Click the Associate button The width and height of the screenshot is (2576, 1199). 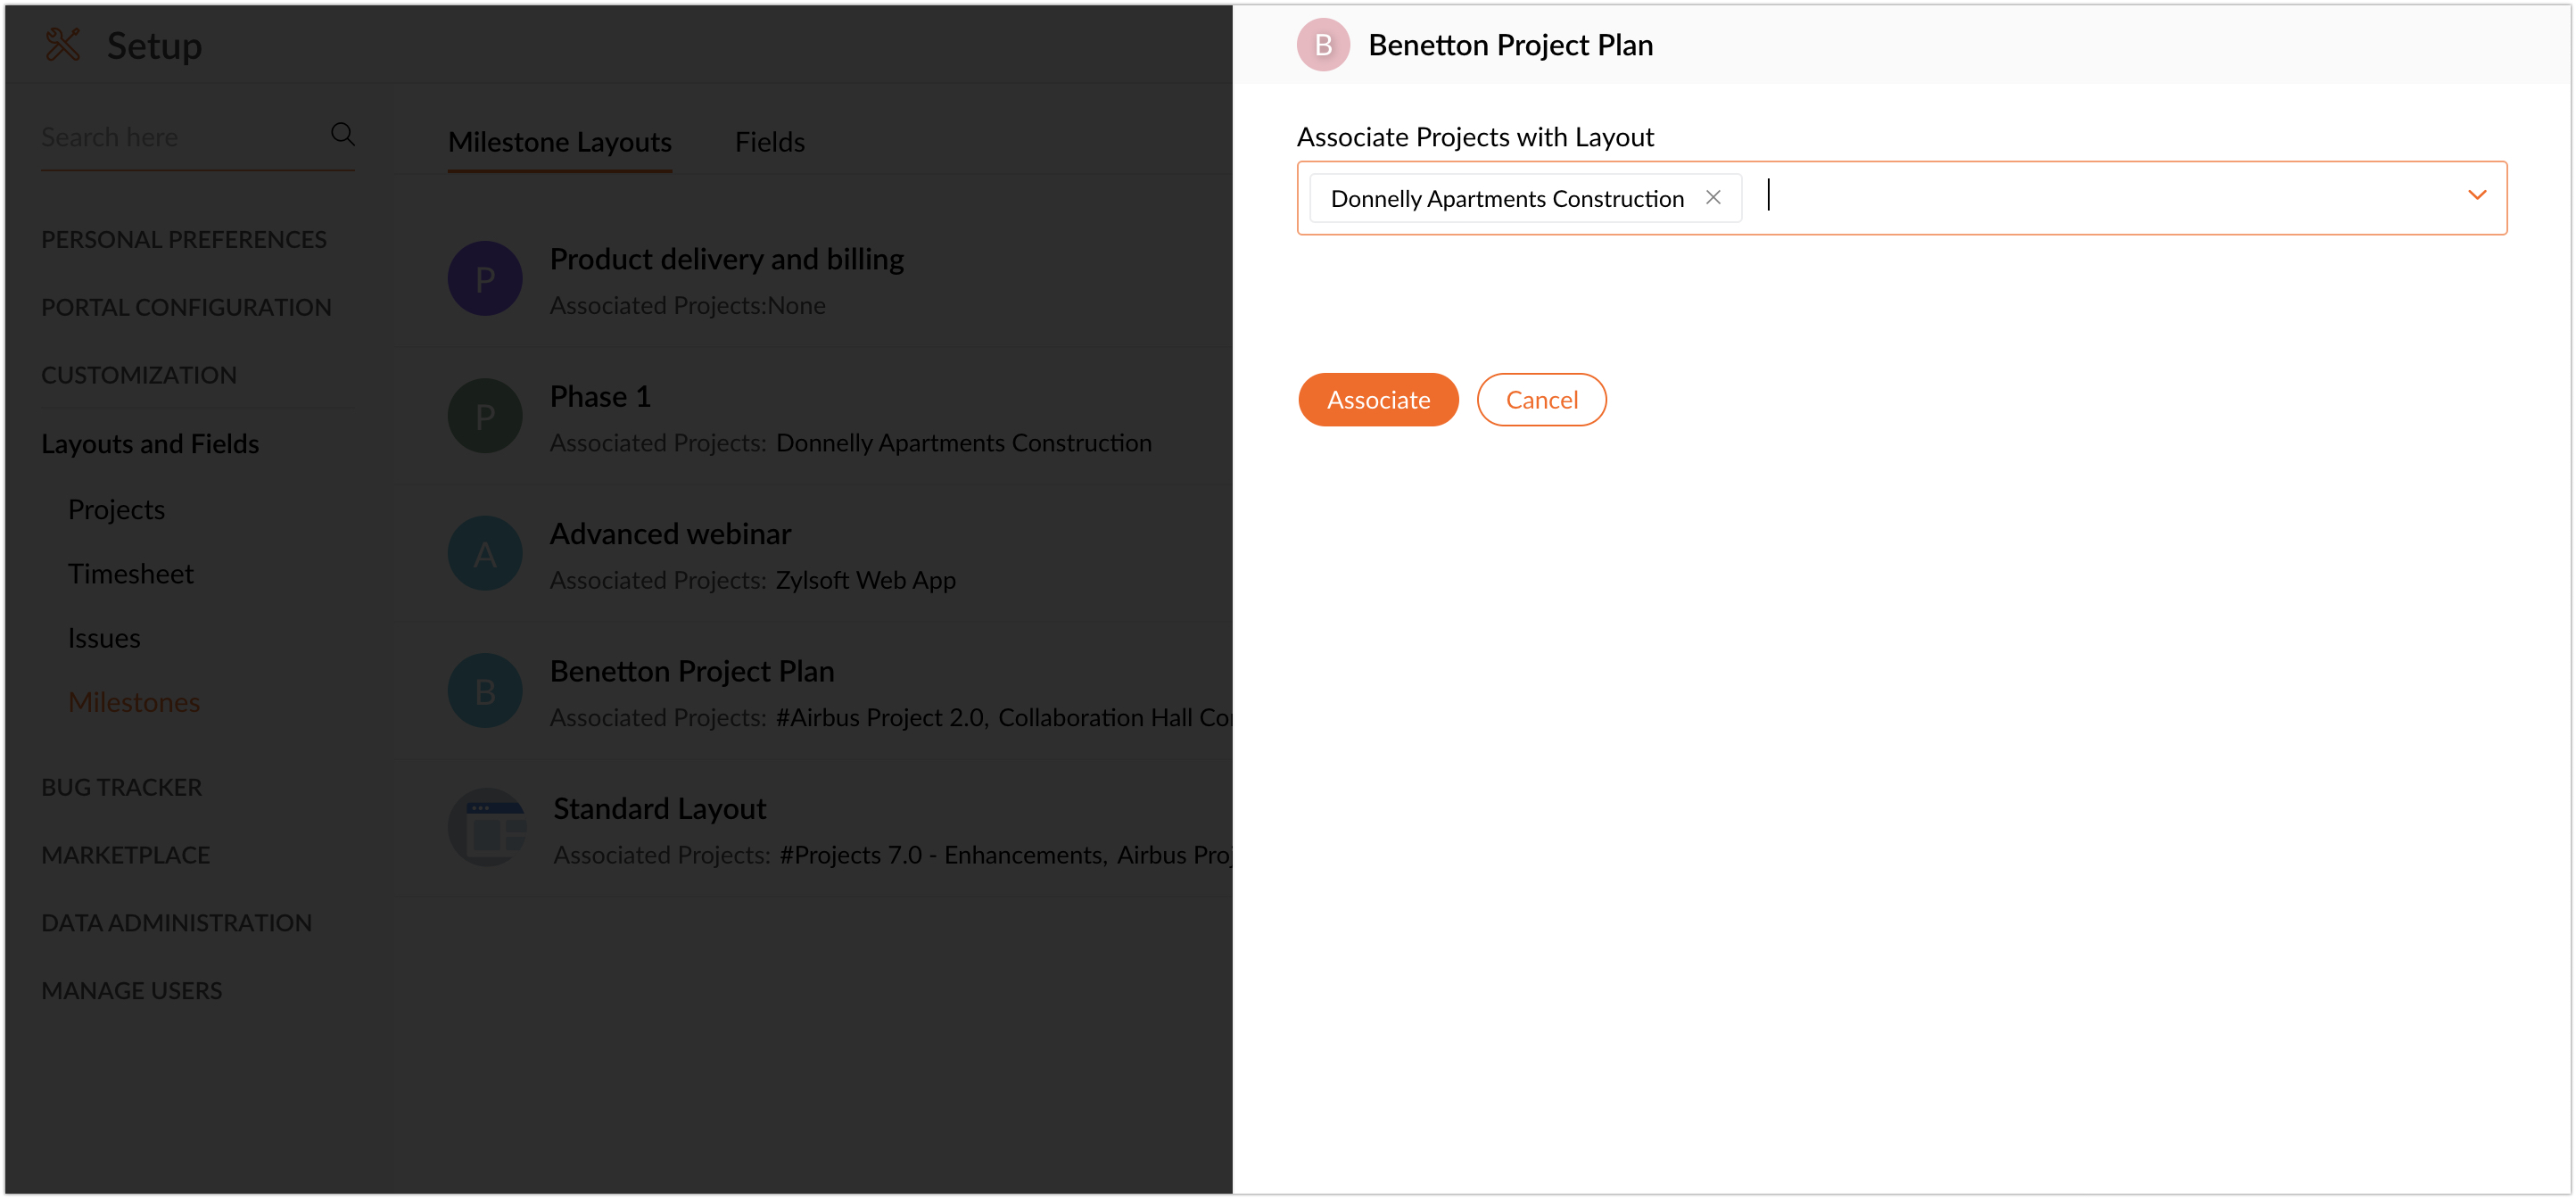coord(1378,400)
